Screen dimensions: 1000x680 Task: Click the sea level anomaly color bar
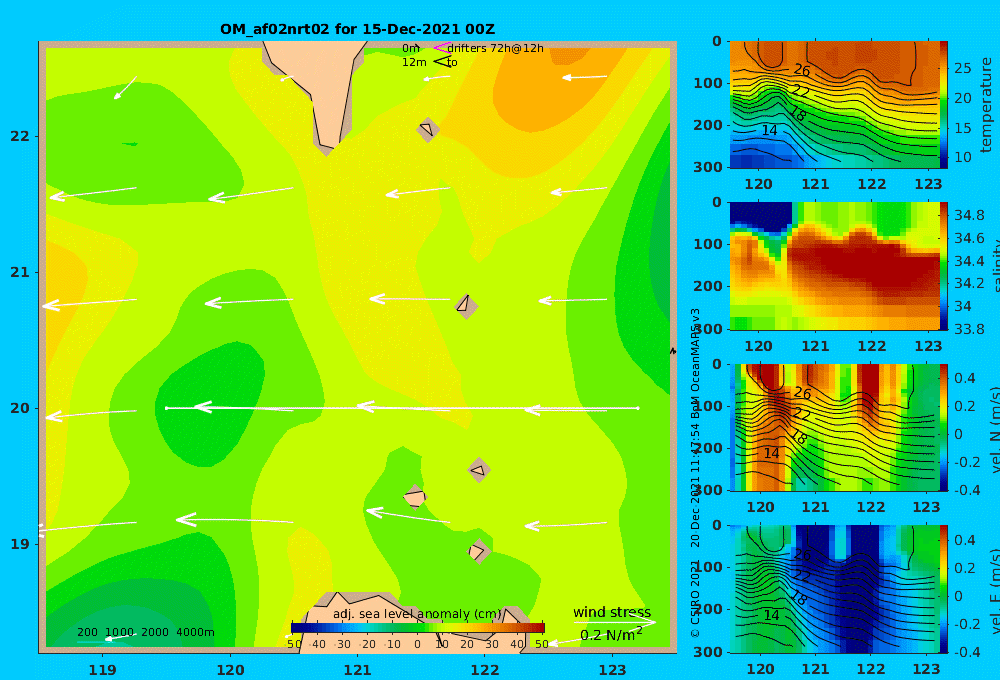[417, 628]
